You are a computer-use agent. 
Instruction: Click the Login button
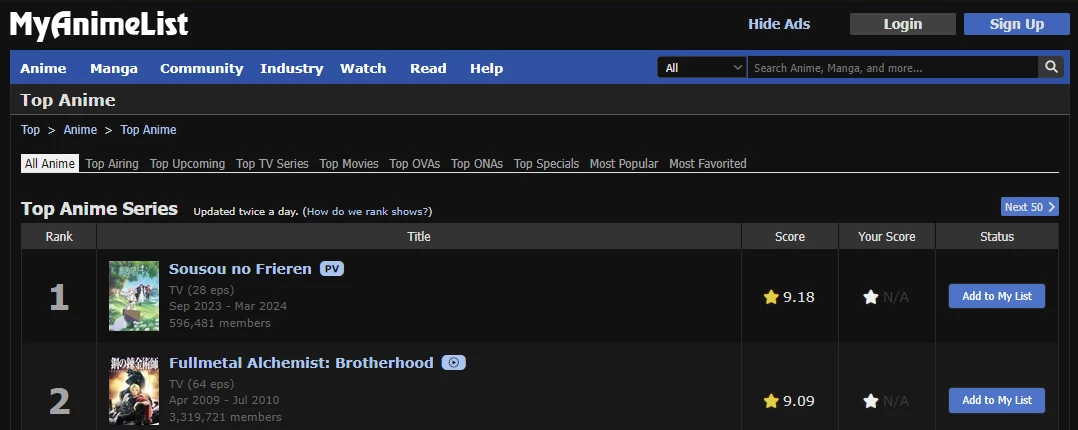coord(903,24)
